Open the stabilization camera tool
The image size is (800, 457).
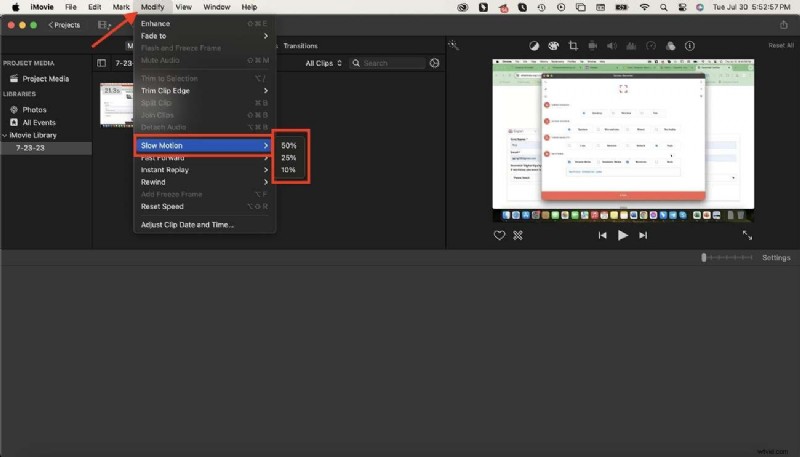pos(592,46)
